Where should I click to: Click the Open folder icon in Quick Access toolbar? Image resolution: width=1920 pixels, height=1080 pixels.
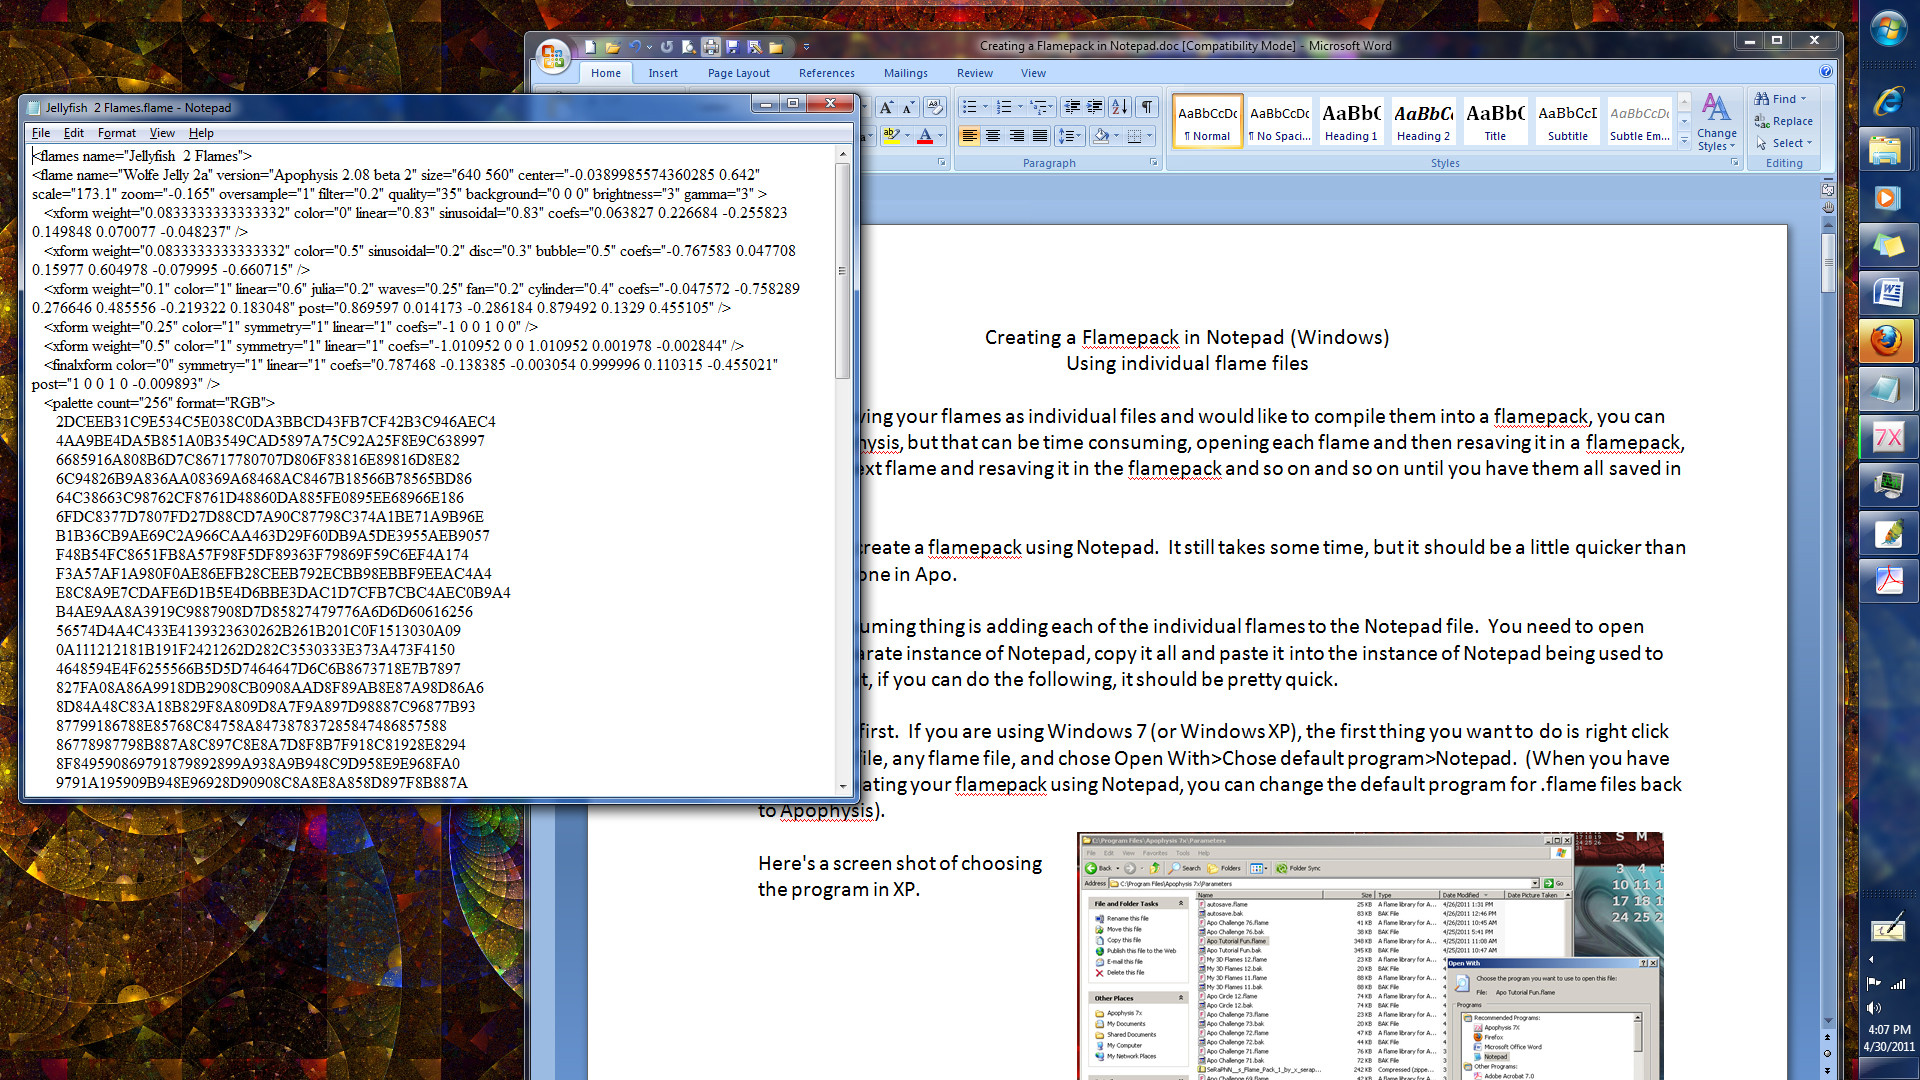click(612, 47)
